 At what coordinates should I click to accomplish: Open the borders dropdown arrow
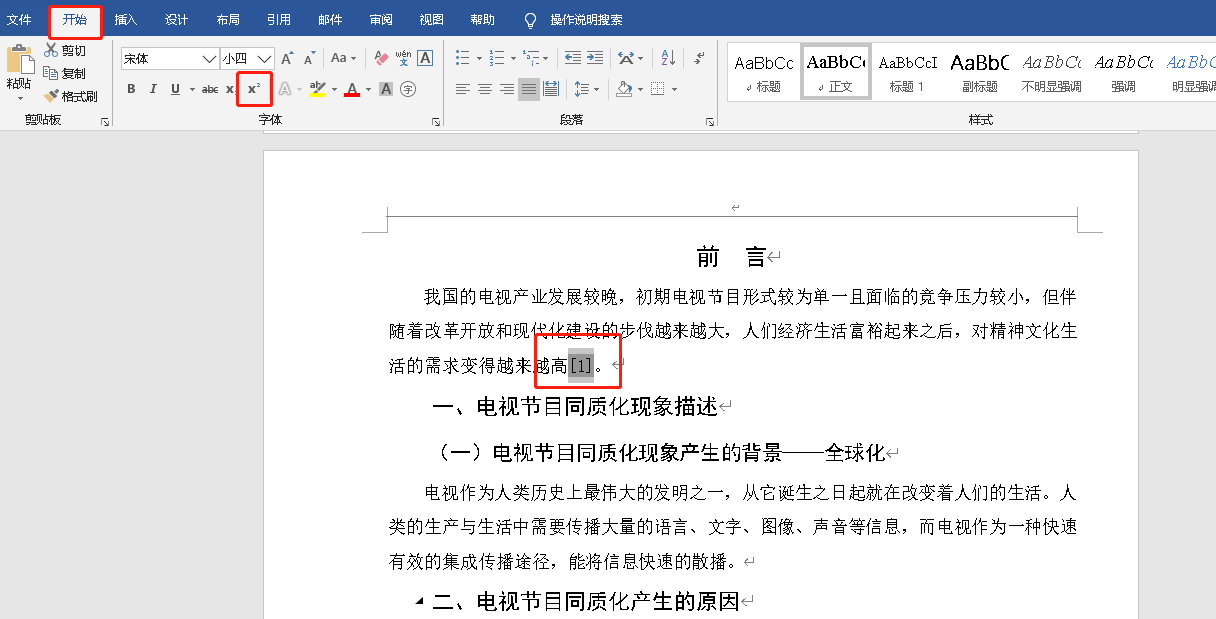point(674,89)
